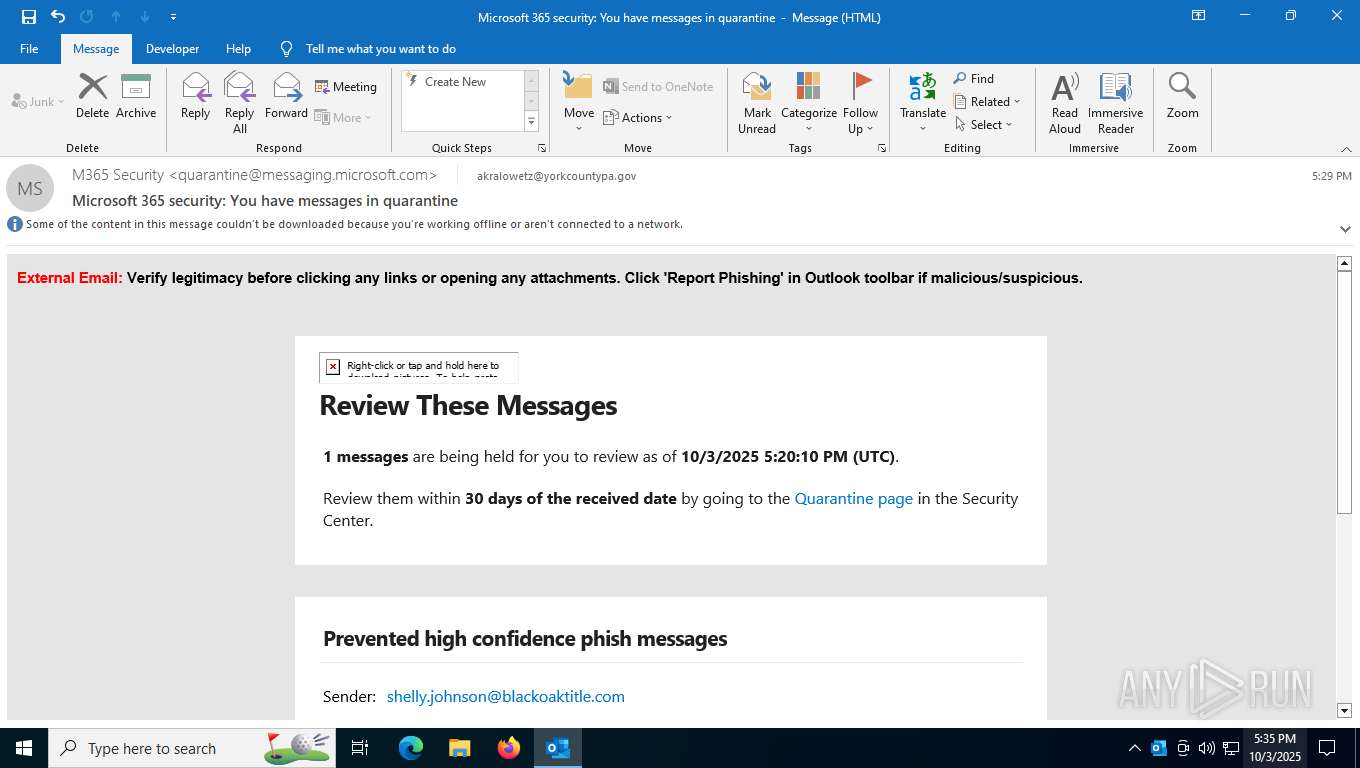Open the Move folder dropdown
Viewport: 1360px width, 768px height.
[x=579, y=103]
